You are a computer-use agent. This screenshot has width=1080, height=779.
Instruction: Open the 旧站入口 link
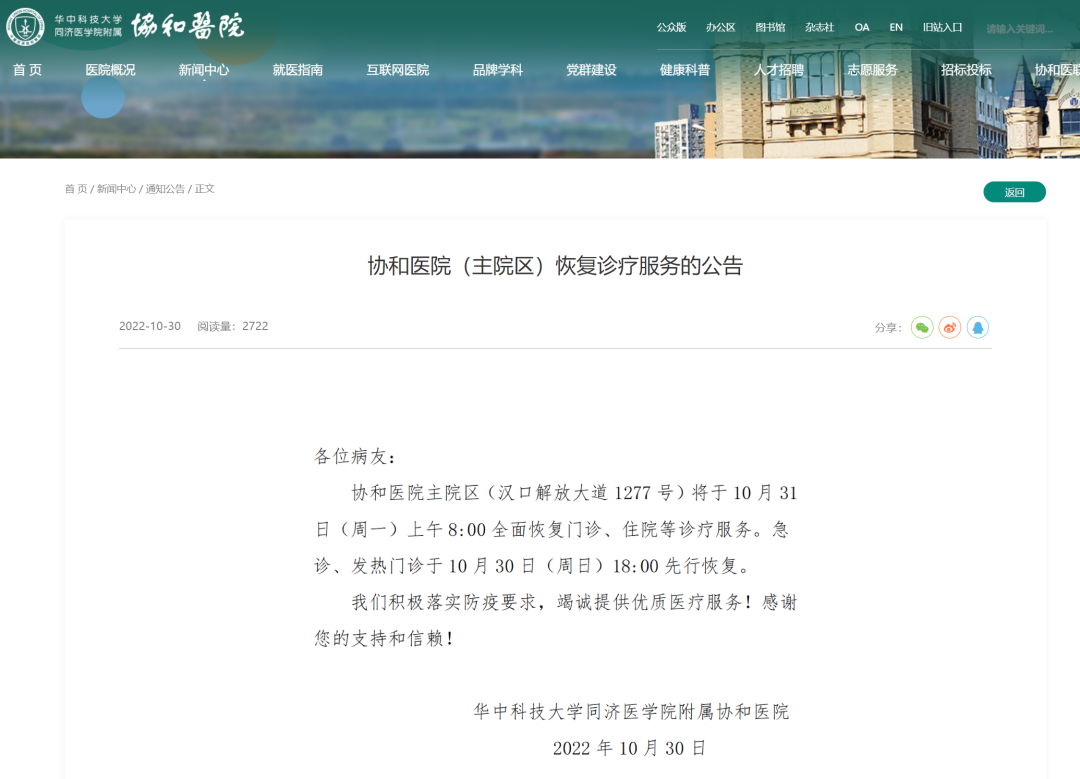coord(942,27)
